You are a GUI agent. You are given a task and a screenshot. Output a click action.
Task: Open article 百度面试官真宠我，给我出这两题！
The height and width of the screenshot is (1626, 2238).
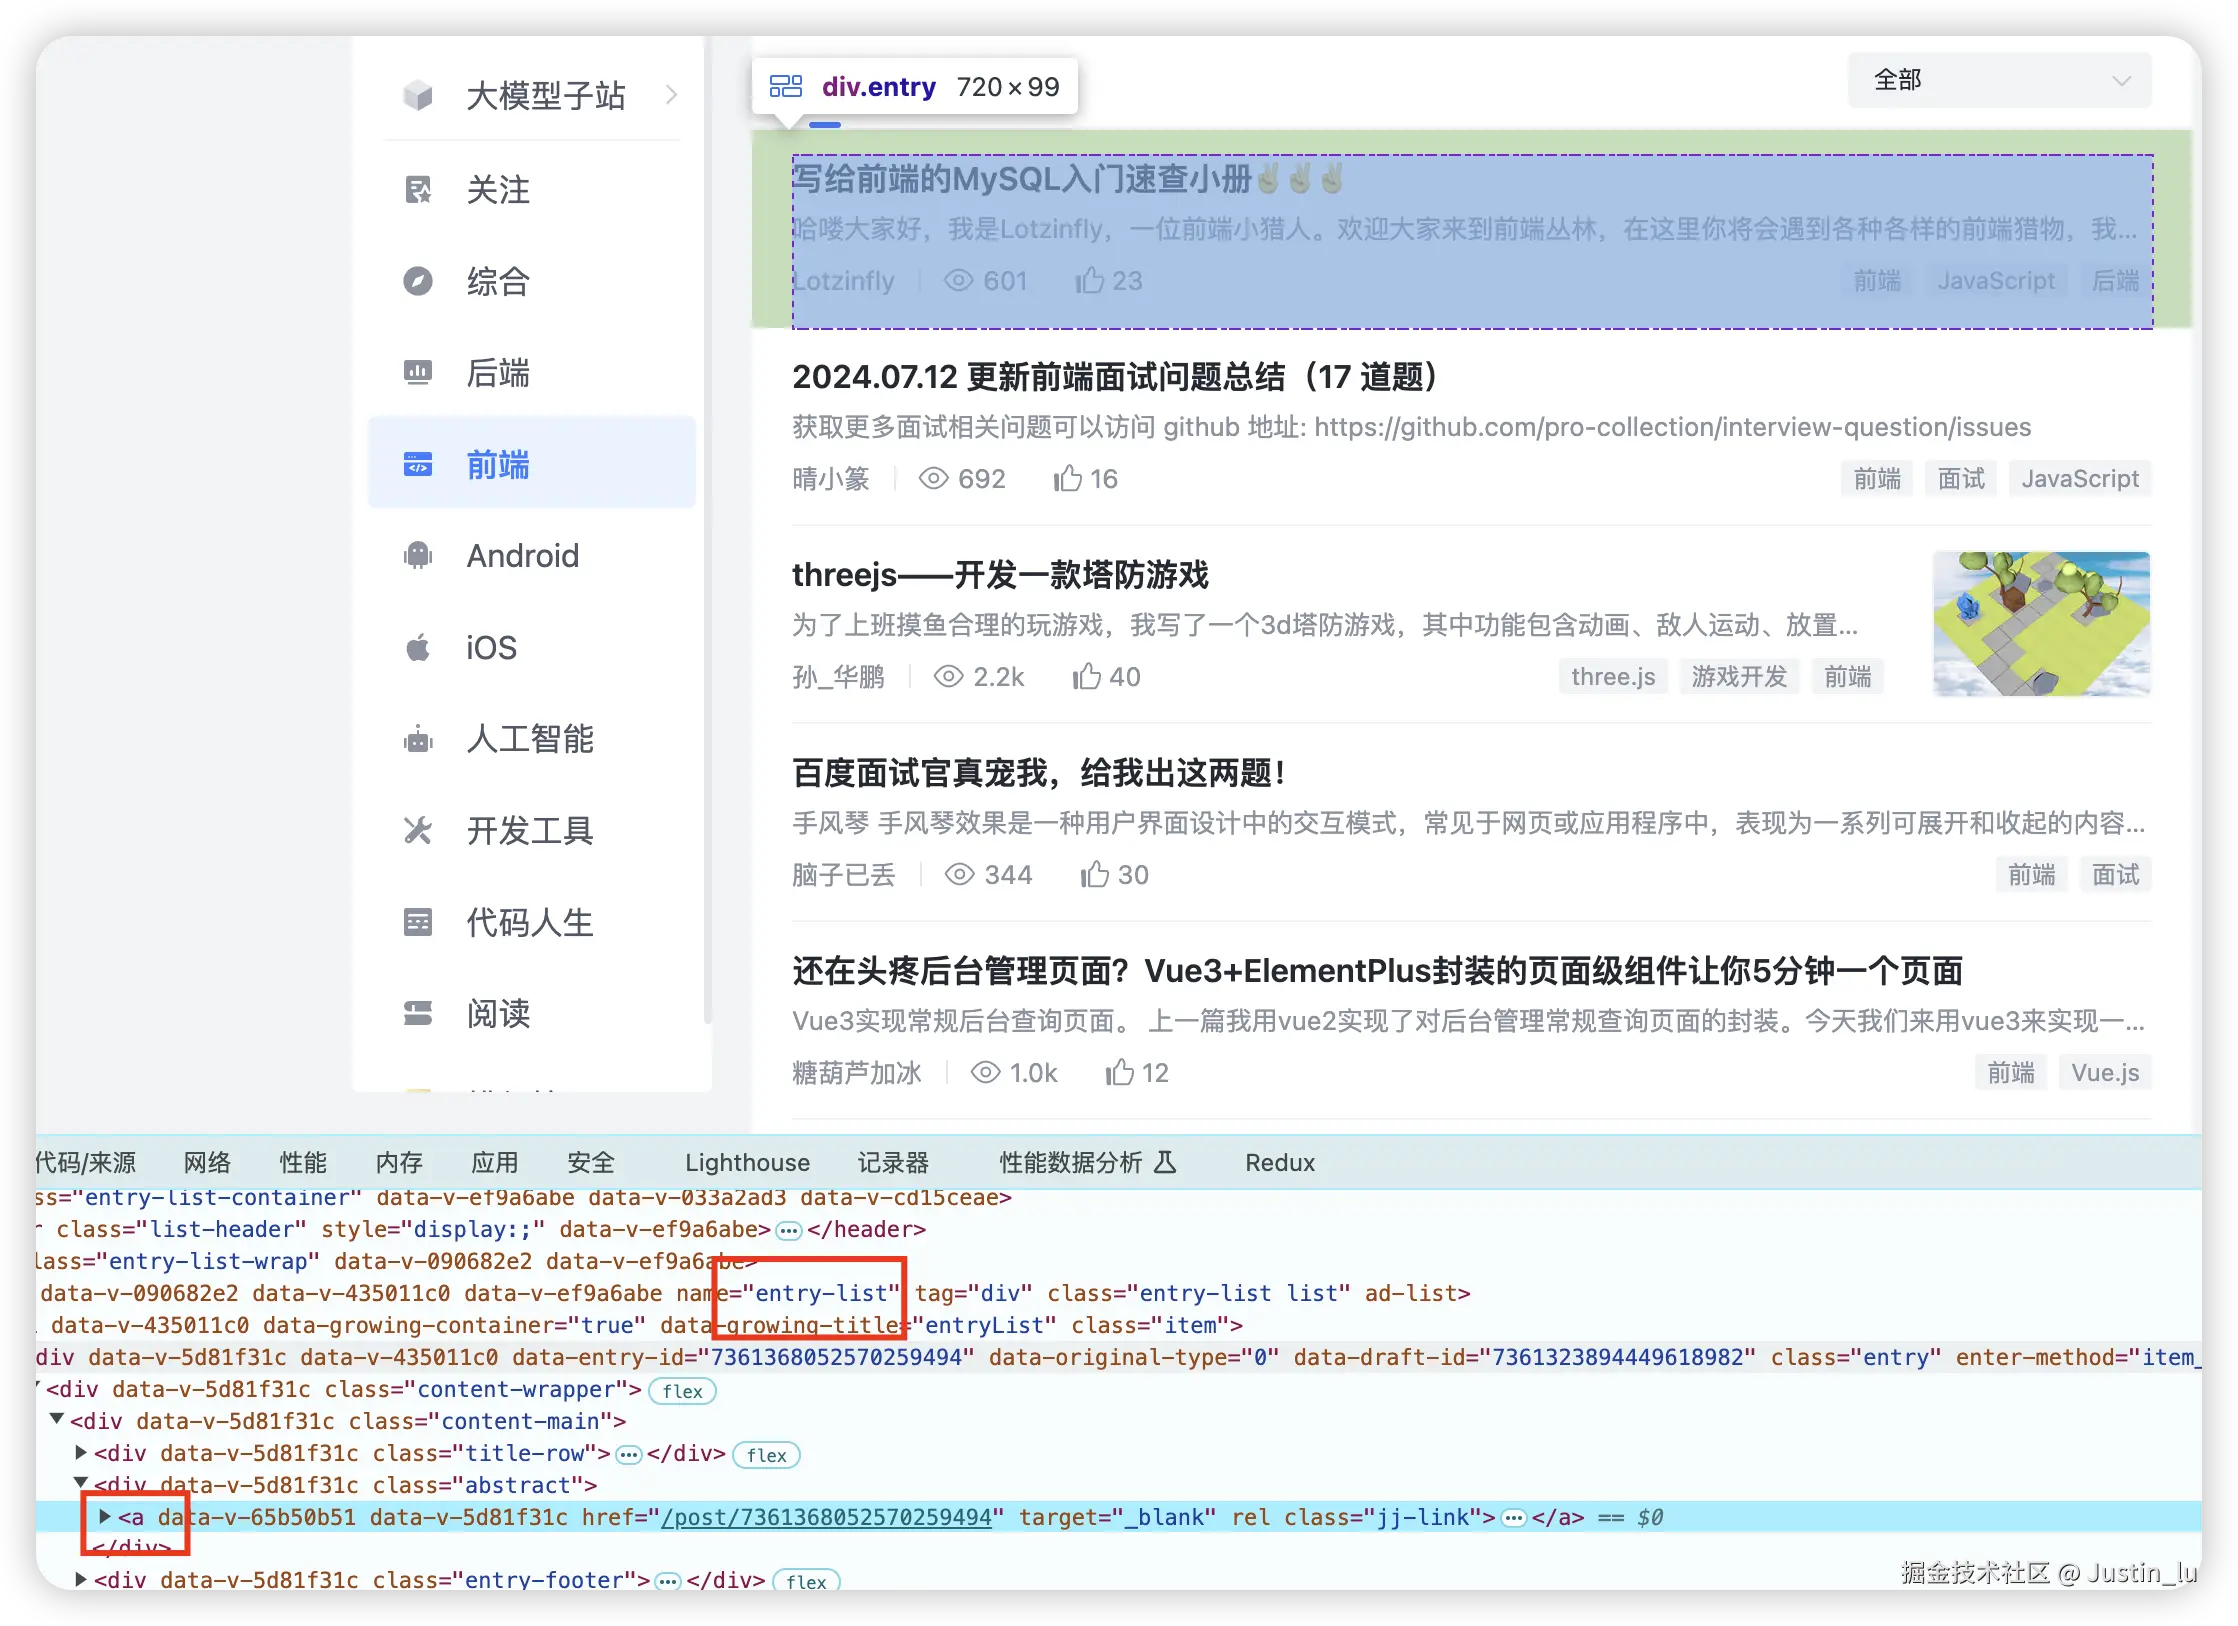point(1038,773)
